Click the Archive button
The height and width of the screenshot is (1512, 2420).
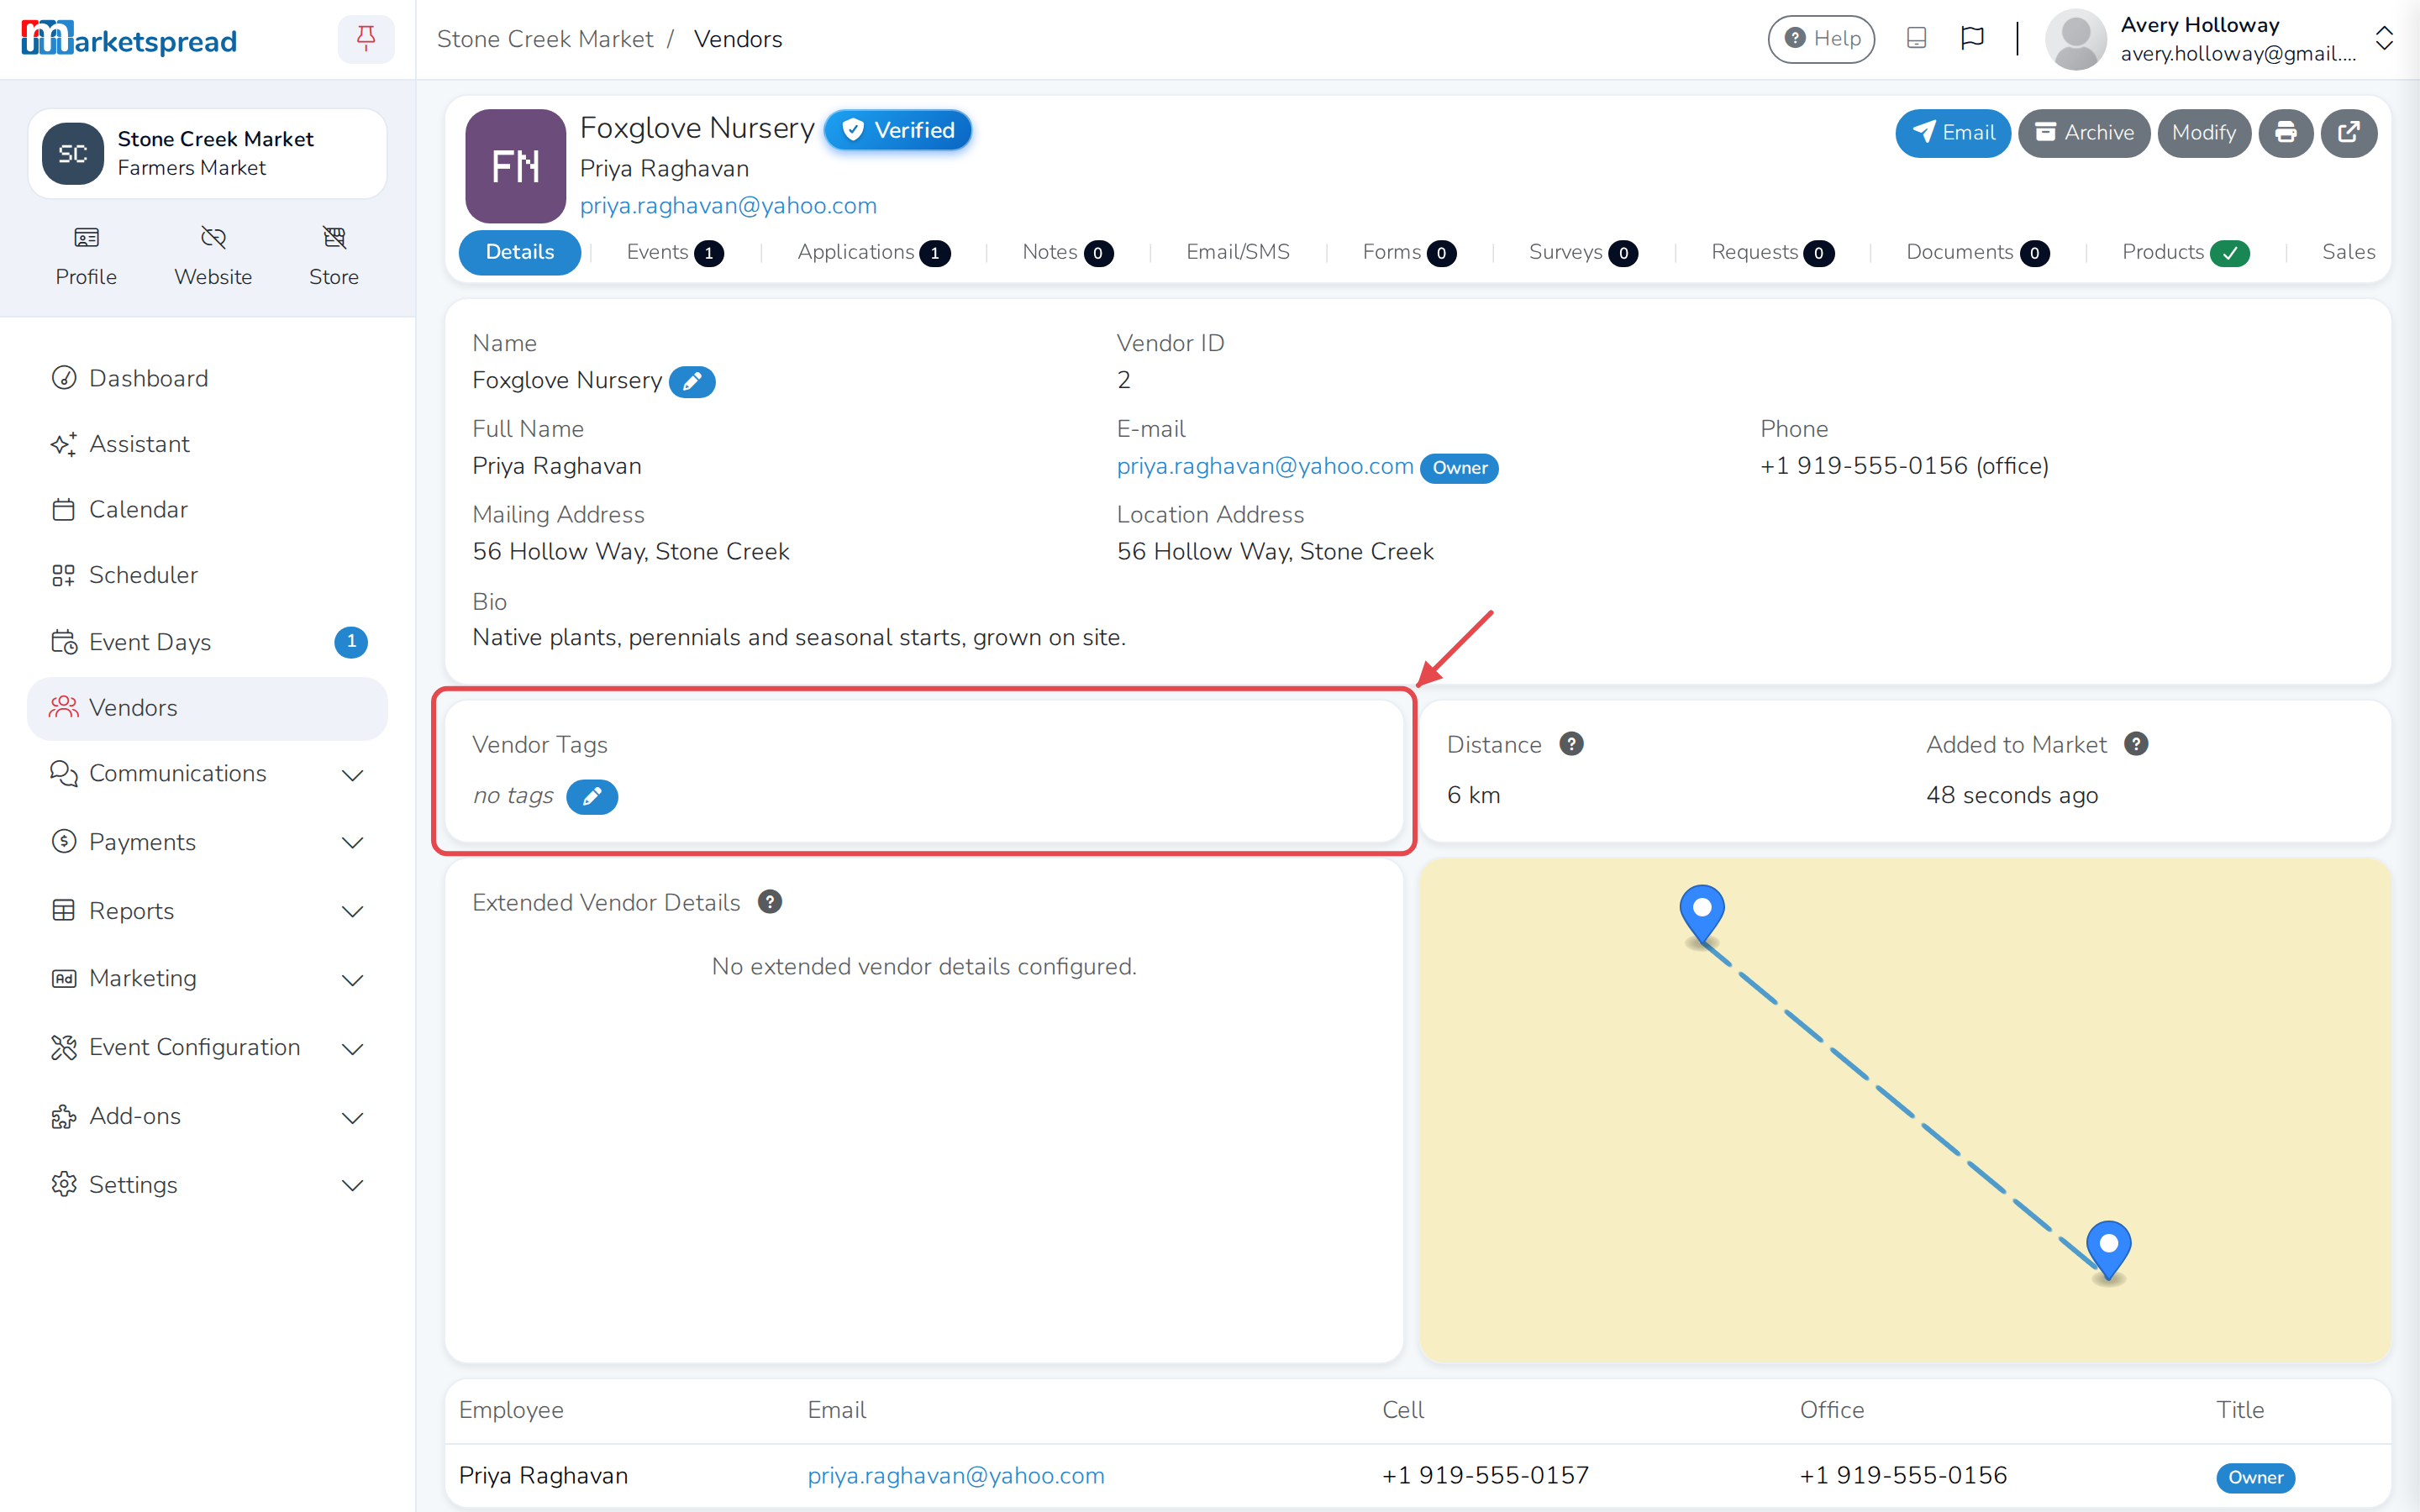click(2083, 133)
